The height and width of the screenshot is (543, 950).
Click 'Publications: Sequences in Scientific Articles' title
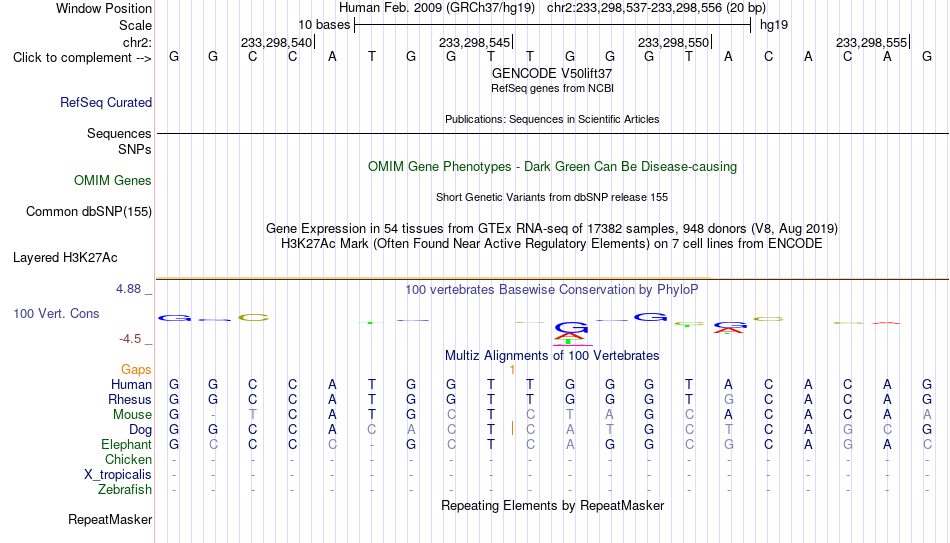552,119
